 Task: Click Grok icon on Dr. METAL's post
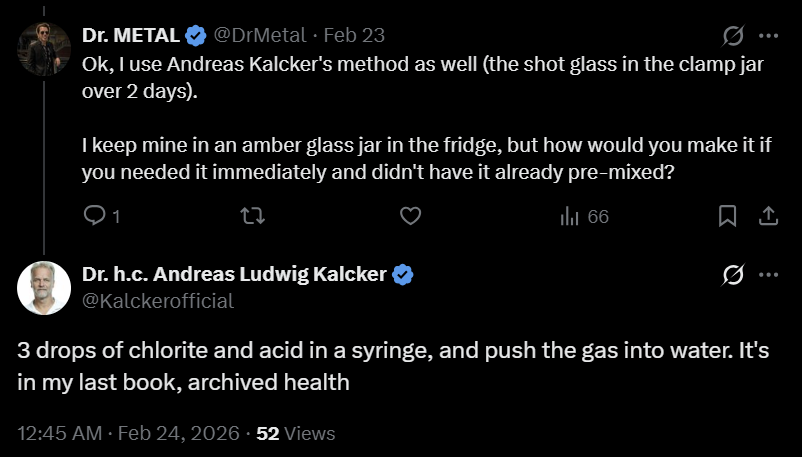coord(733,36)
